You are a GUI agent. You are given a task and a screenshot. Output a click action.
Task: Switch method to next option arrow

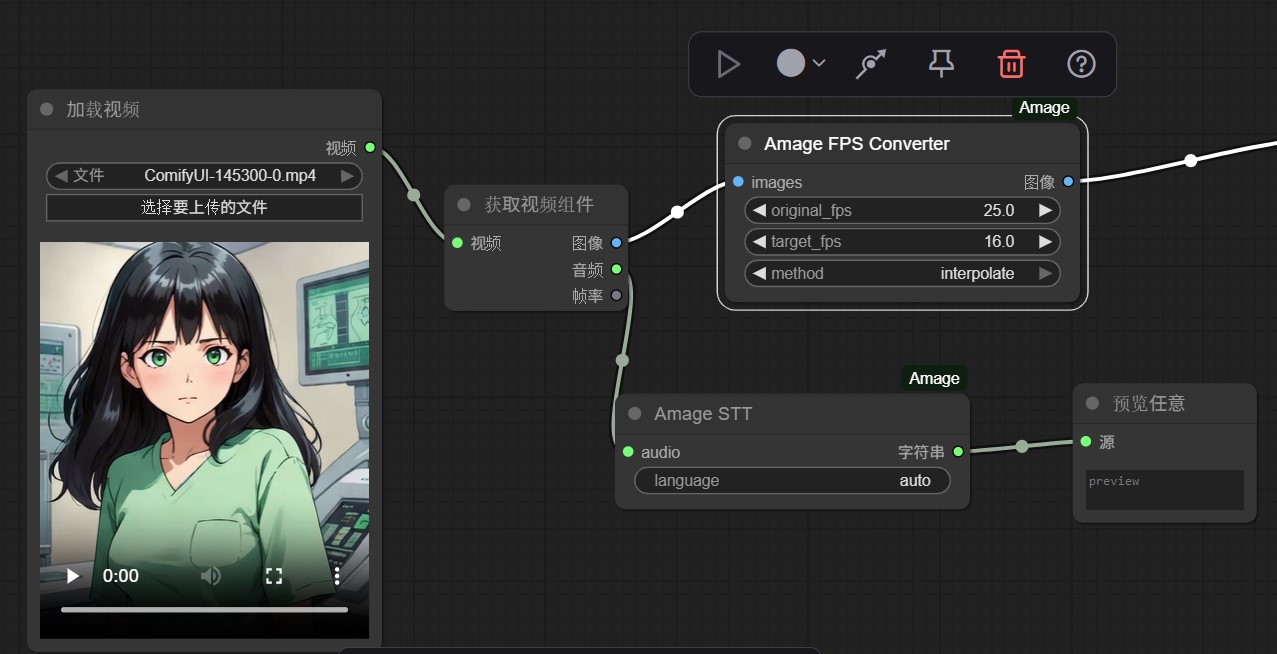point(1045,273)
